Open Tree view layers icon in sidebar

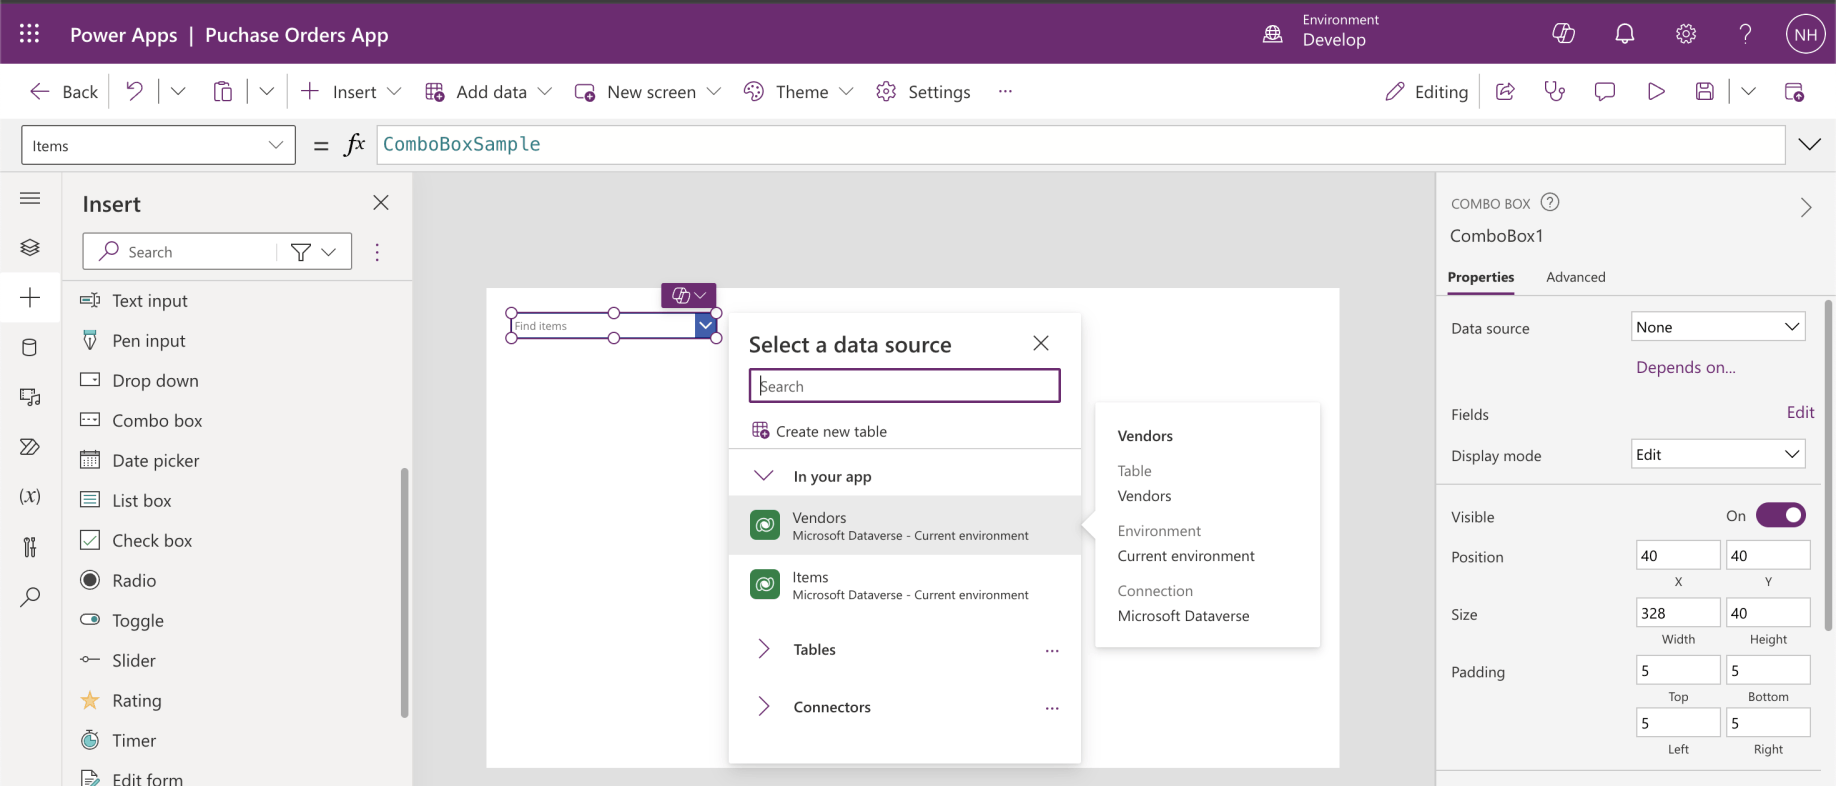point(30,247)
